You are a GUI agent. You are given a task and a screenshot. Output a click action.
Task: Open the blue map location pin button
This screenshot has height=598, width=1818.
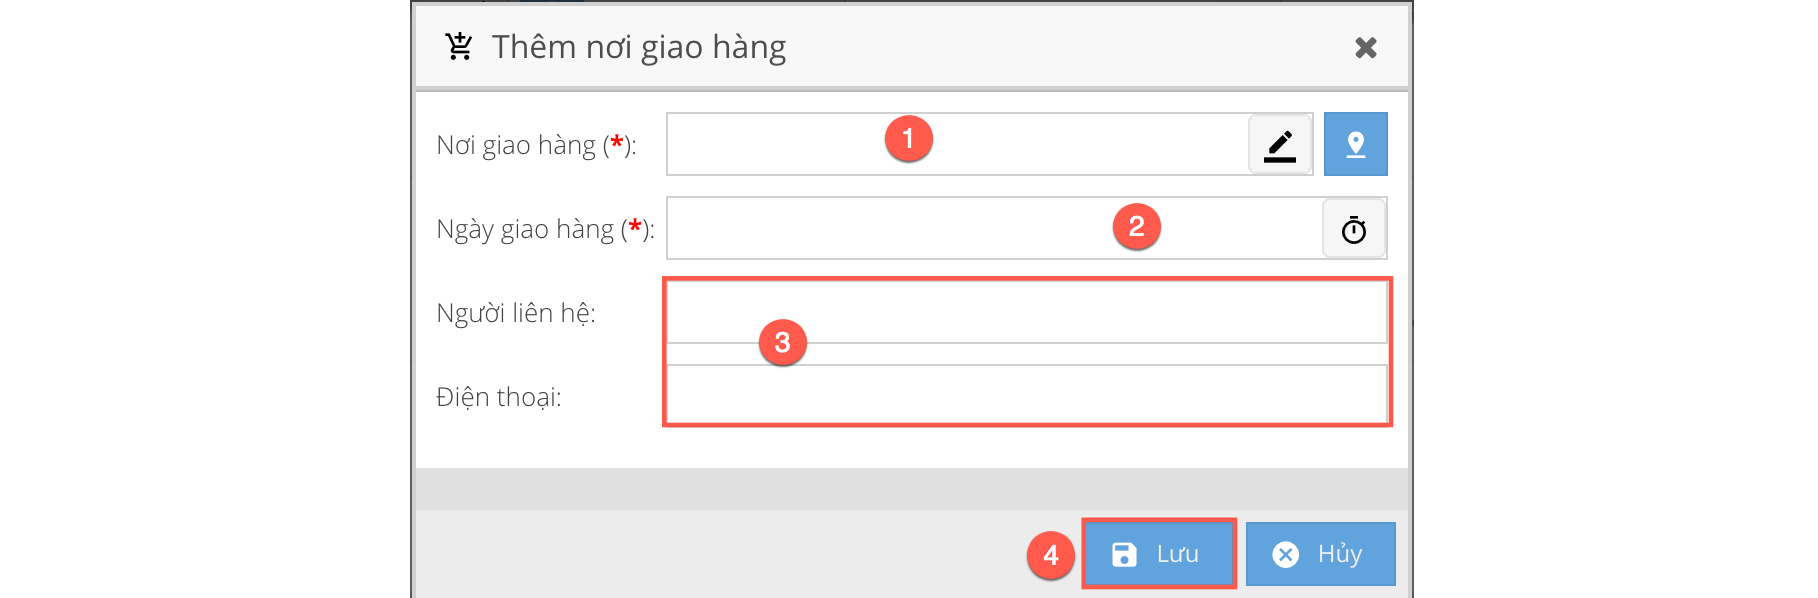coord(1355,145)
